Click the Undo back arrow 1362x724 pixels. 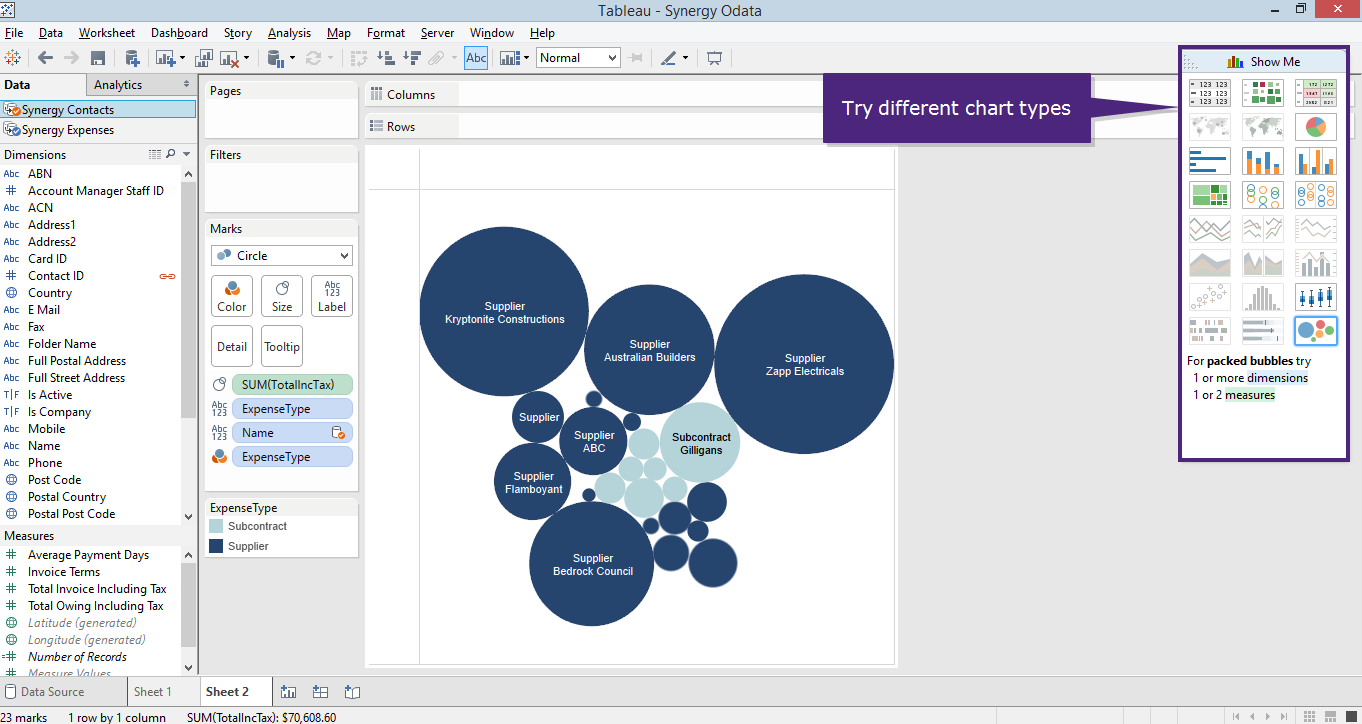tap(46, 58)
